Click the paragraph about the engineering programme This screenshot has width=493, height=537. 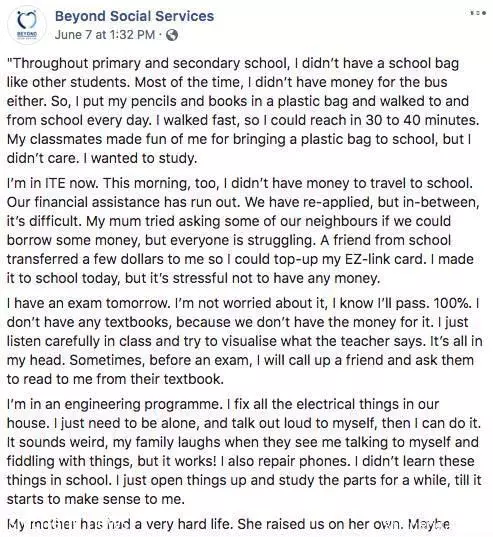[244, 451]
